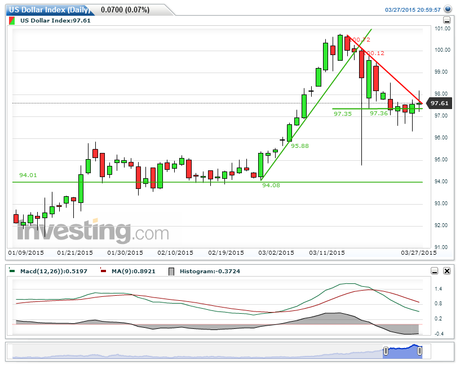Click the globe icon next to the timestamp
This screenshot has height=366, width=460.
point(448,9)
